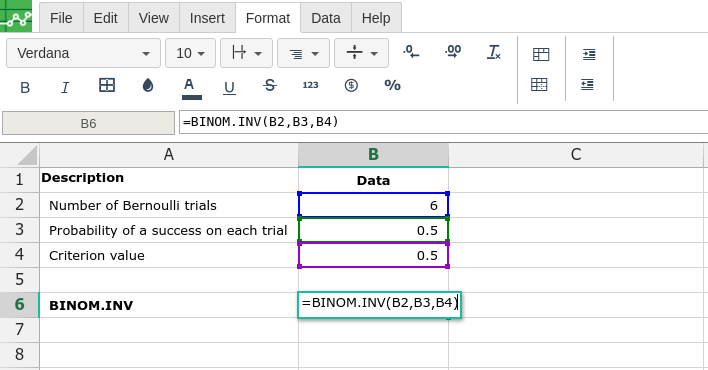Viewport: 708px width, 370px height.
Task: Toggle bold formatting
Action: (25, 87)
